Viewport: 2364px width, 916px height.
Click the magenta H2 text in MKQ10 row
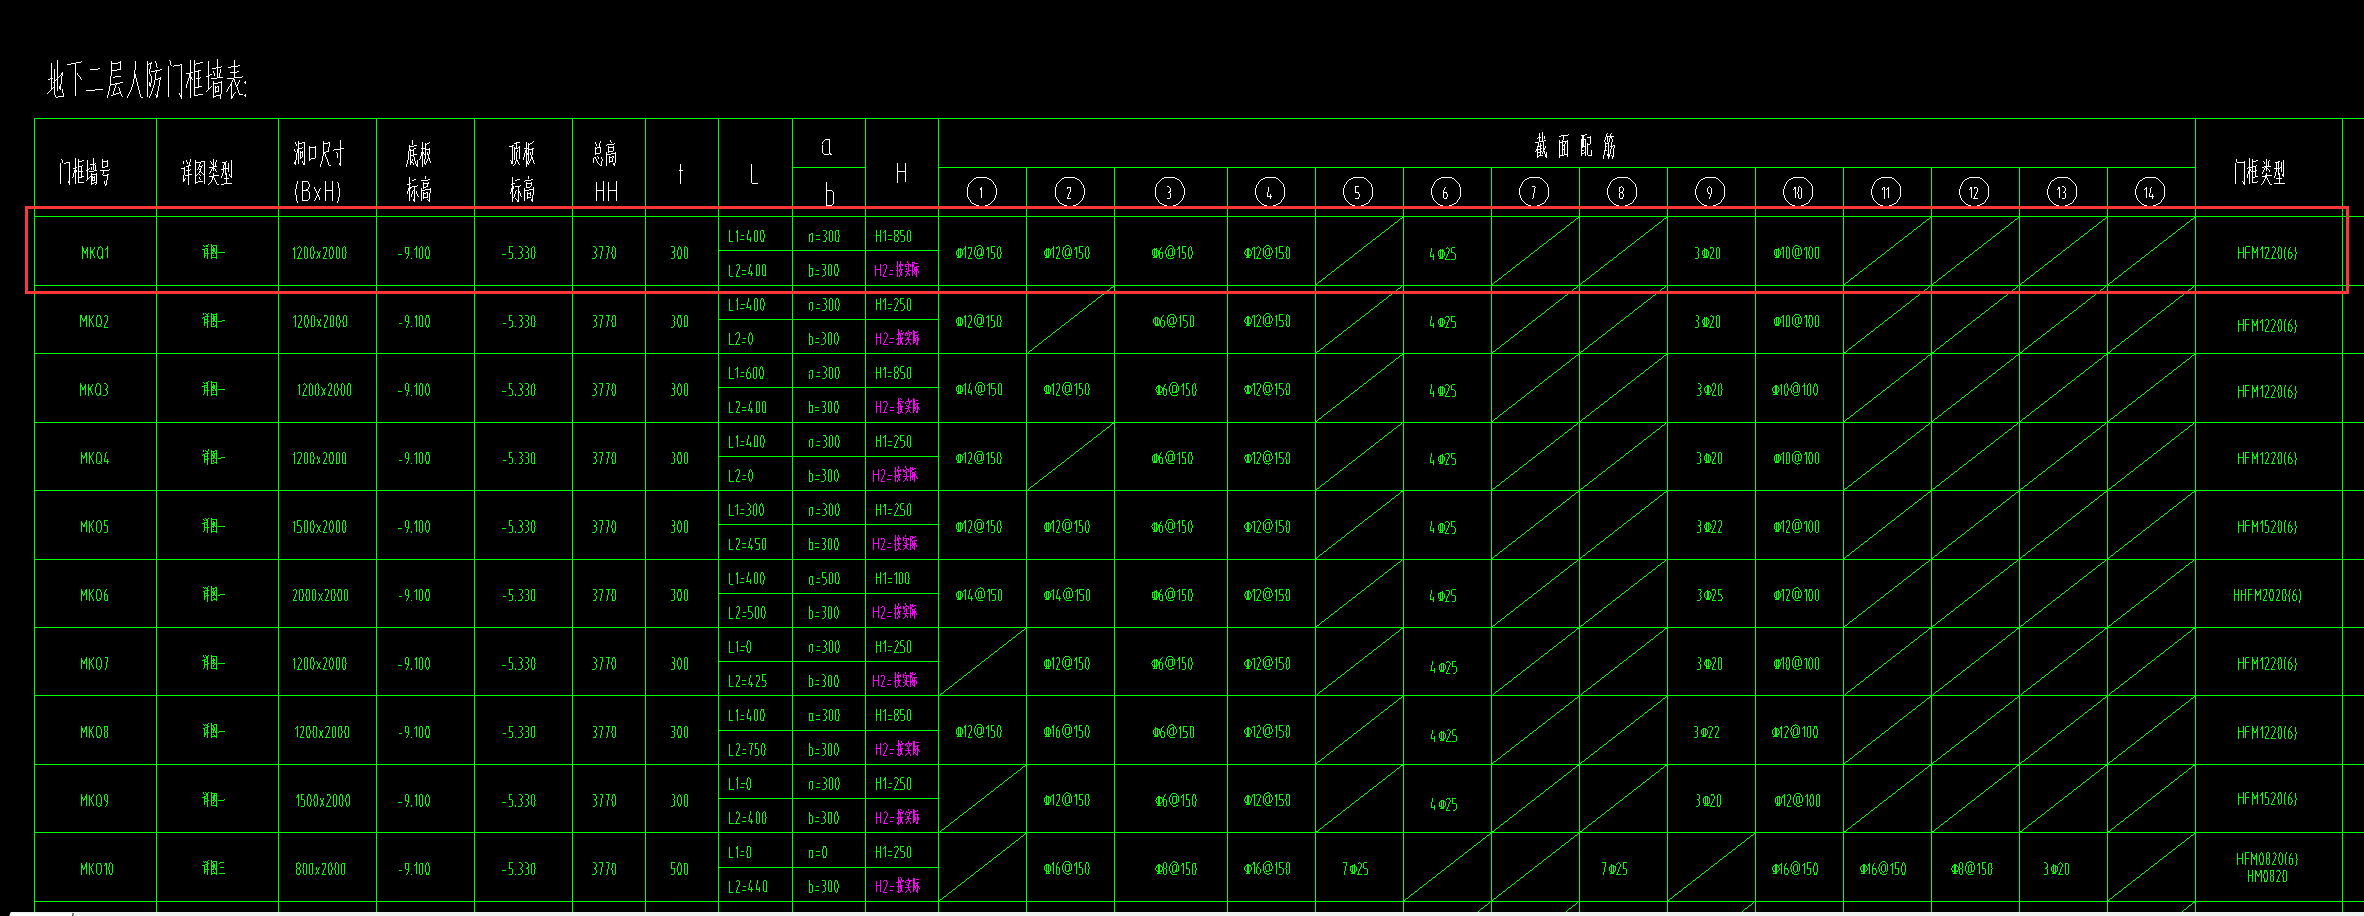896,886
